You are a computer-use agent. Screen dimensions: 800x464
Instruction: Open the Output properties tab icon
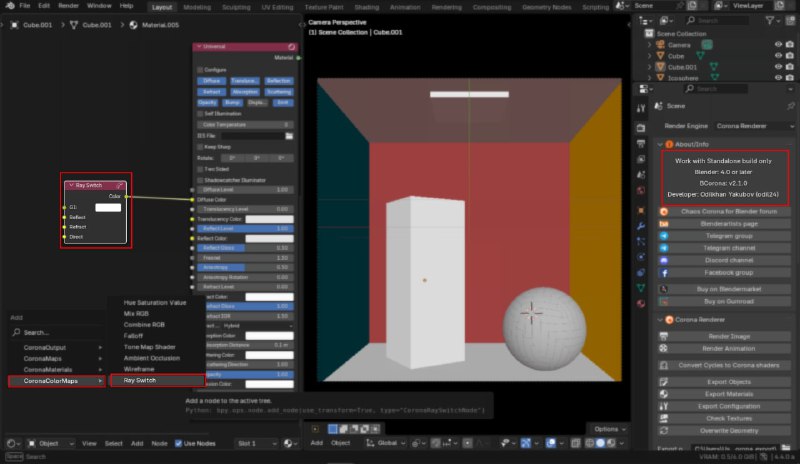[x=641, y=144]
